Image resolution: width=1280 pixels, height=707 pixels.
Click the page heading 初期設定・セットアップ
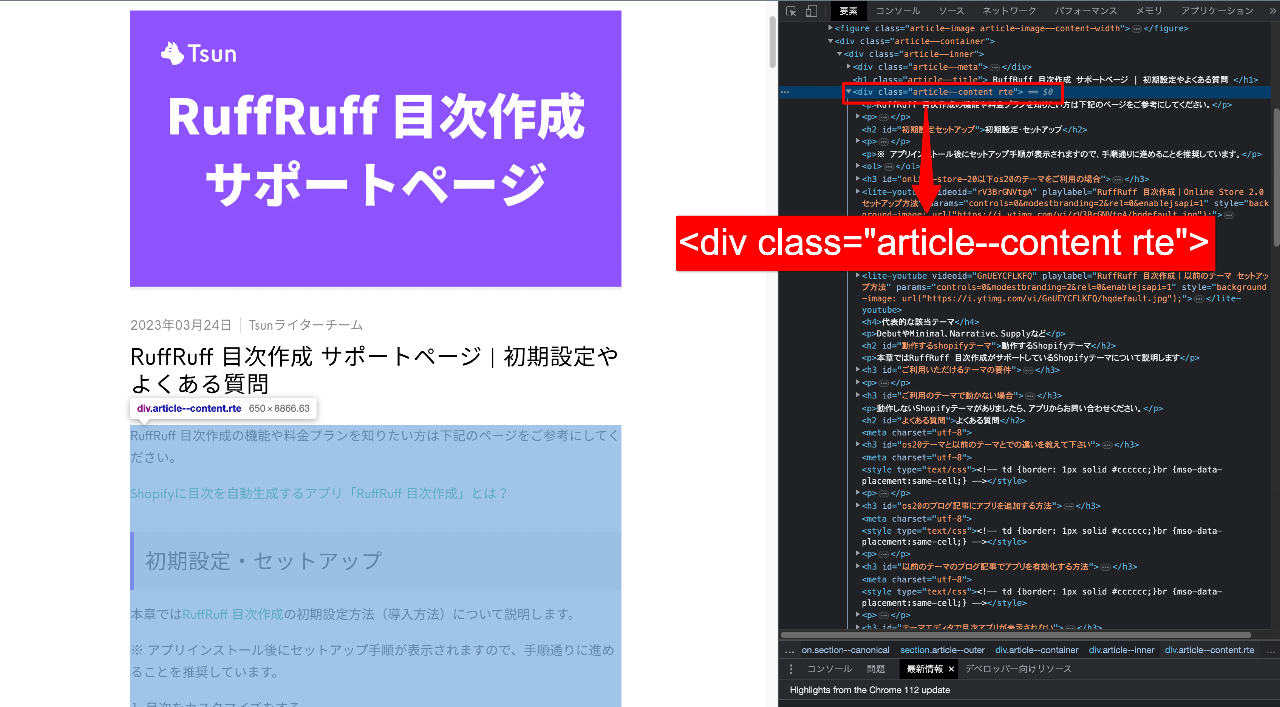(263, 560)
